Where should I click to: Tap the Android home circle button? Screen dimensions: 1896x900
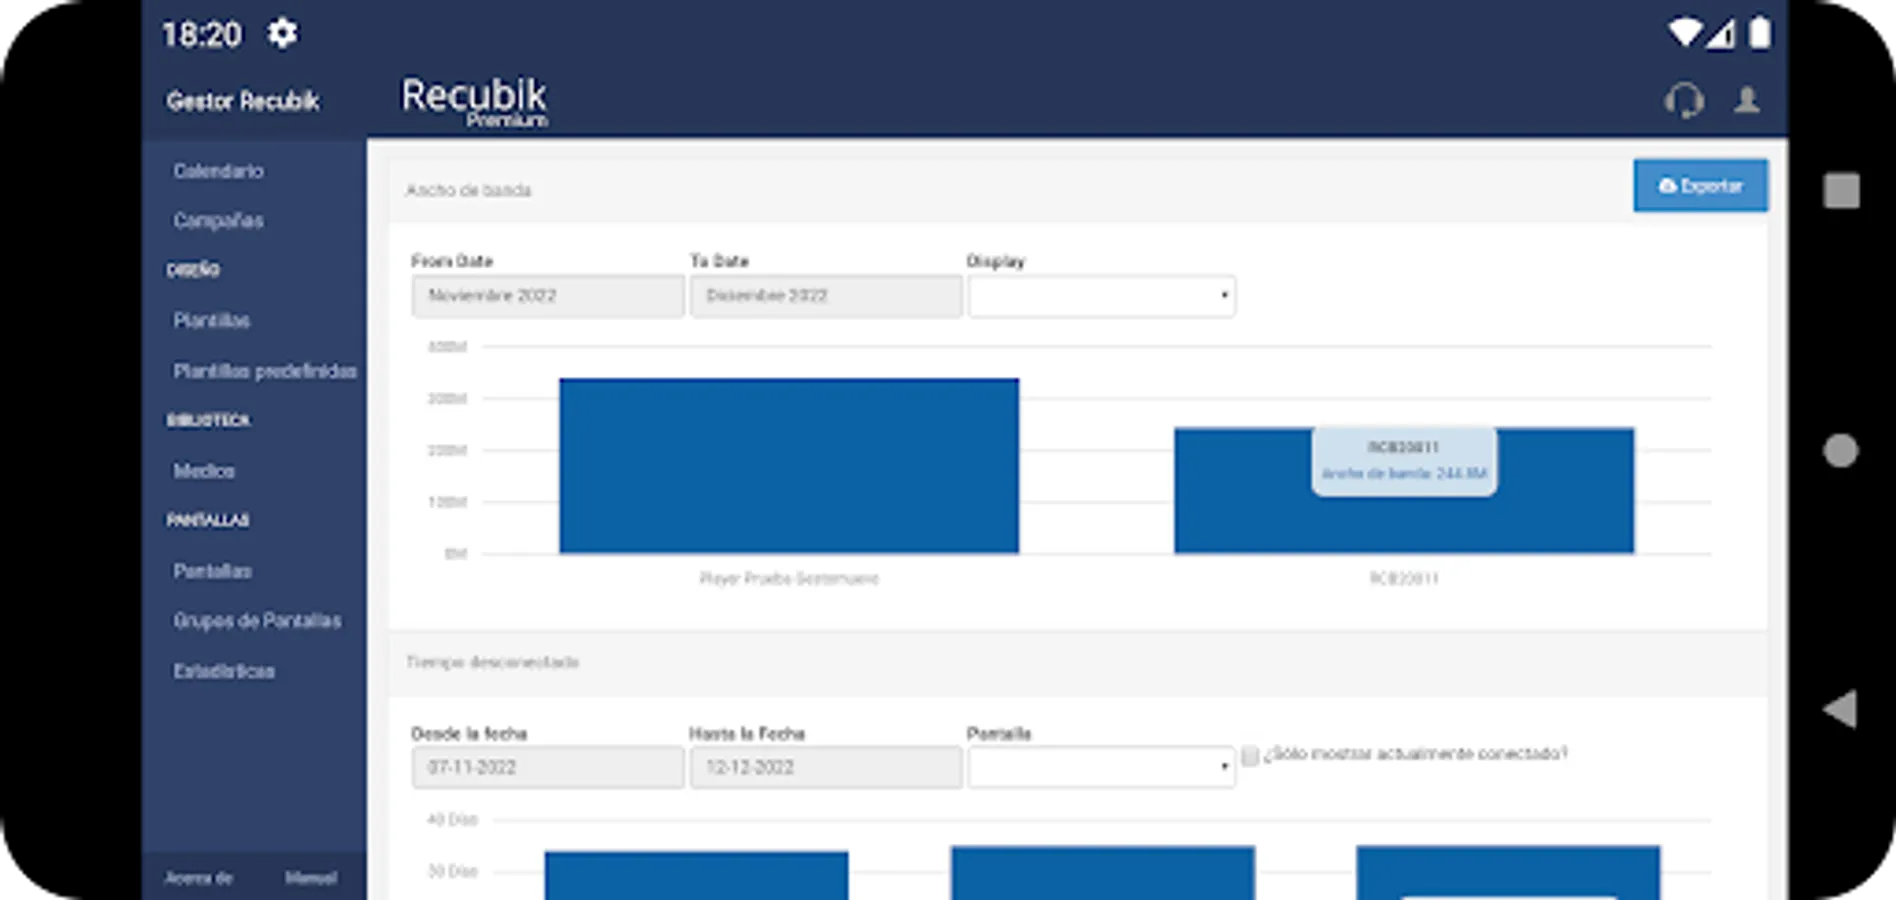(x=1840, y=450)
